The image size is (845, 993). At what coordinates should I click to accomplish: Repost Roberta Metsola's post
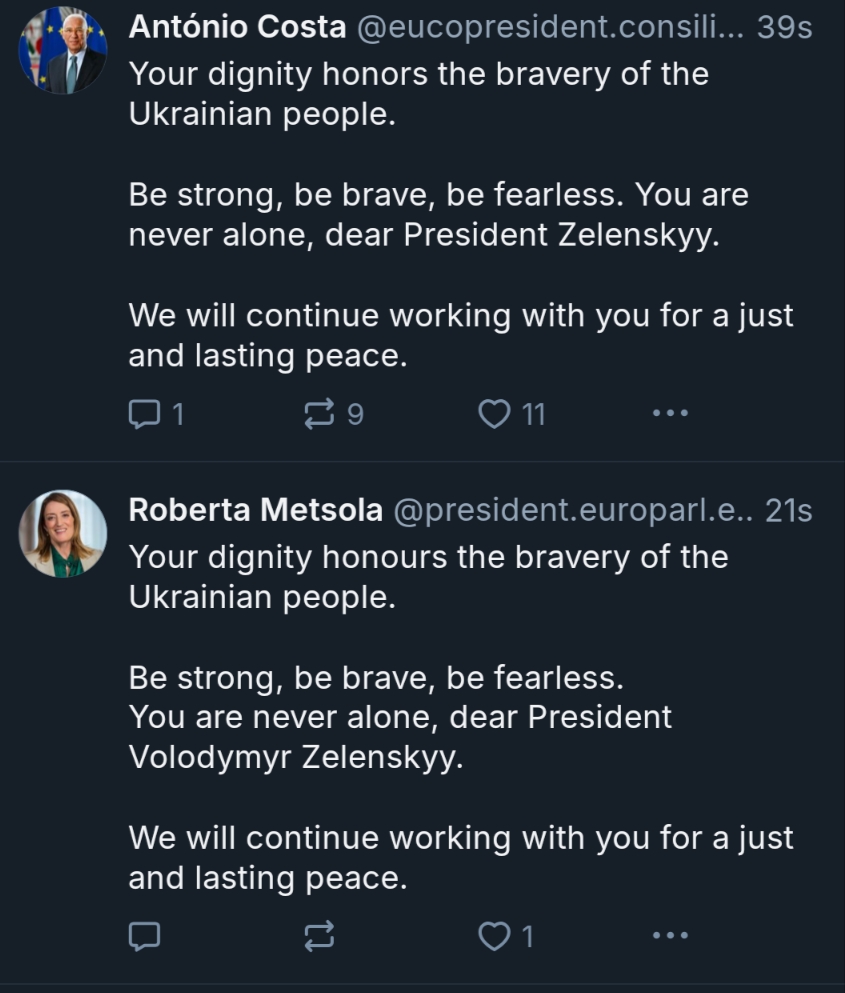coord(319,936)
